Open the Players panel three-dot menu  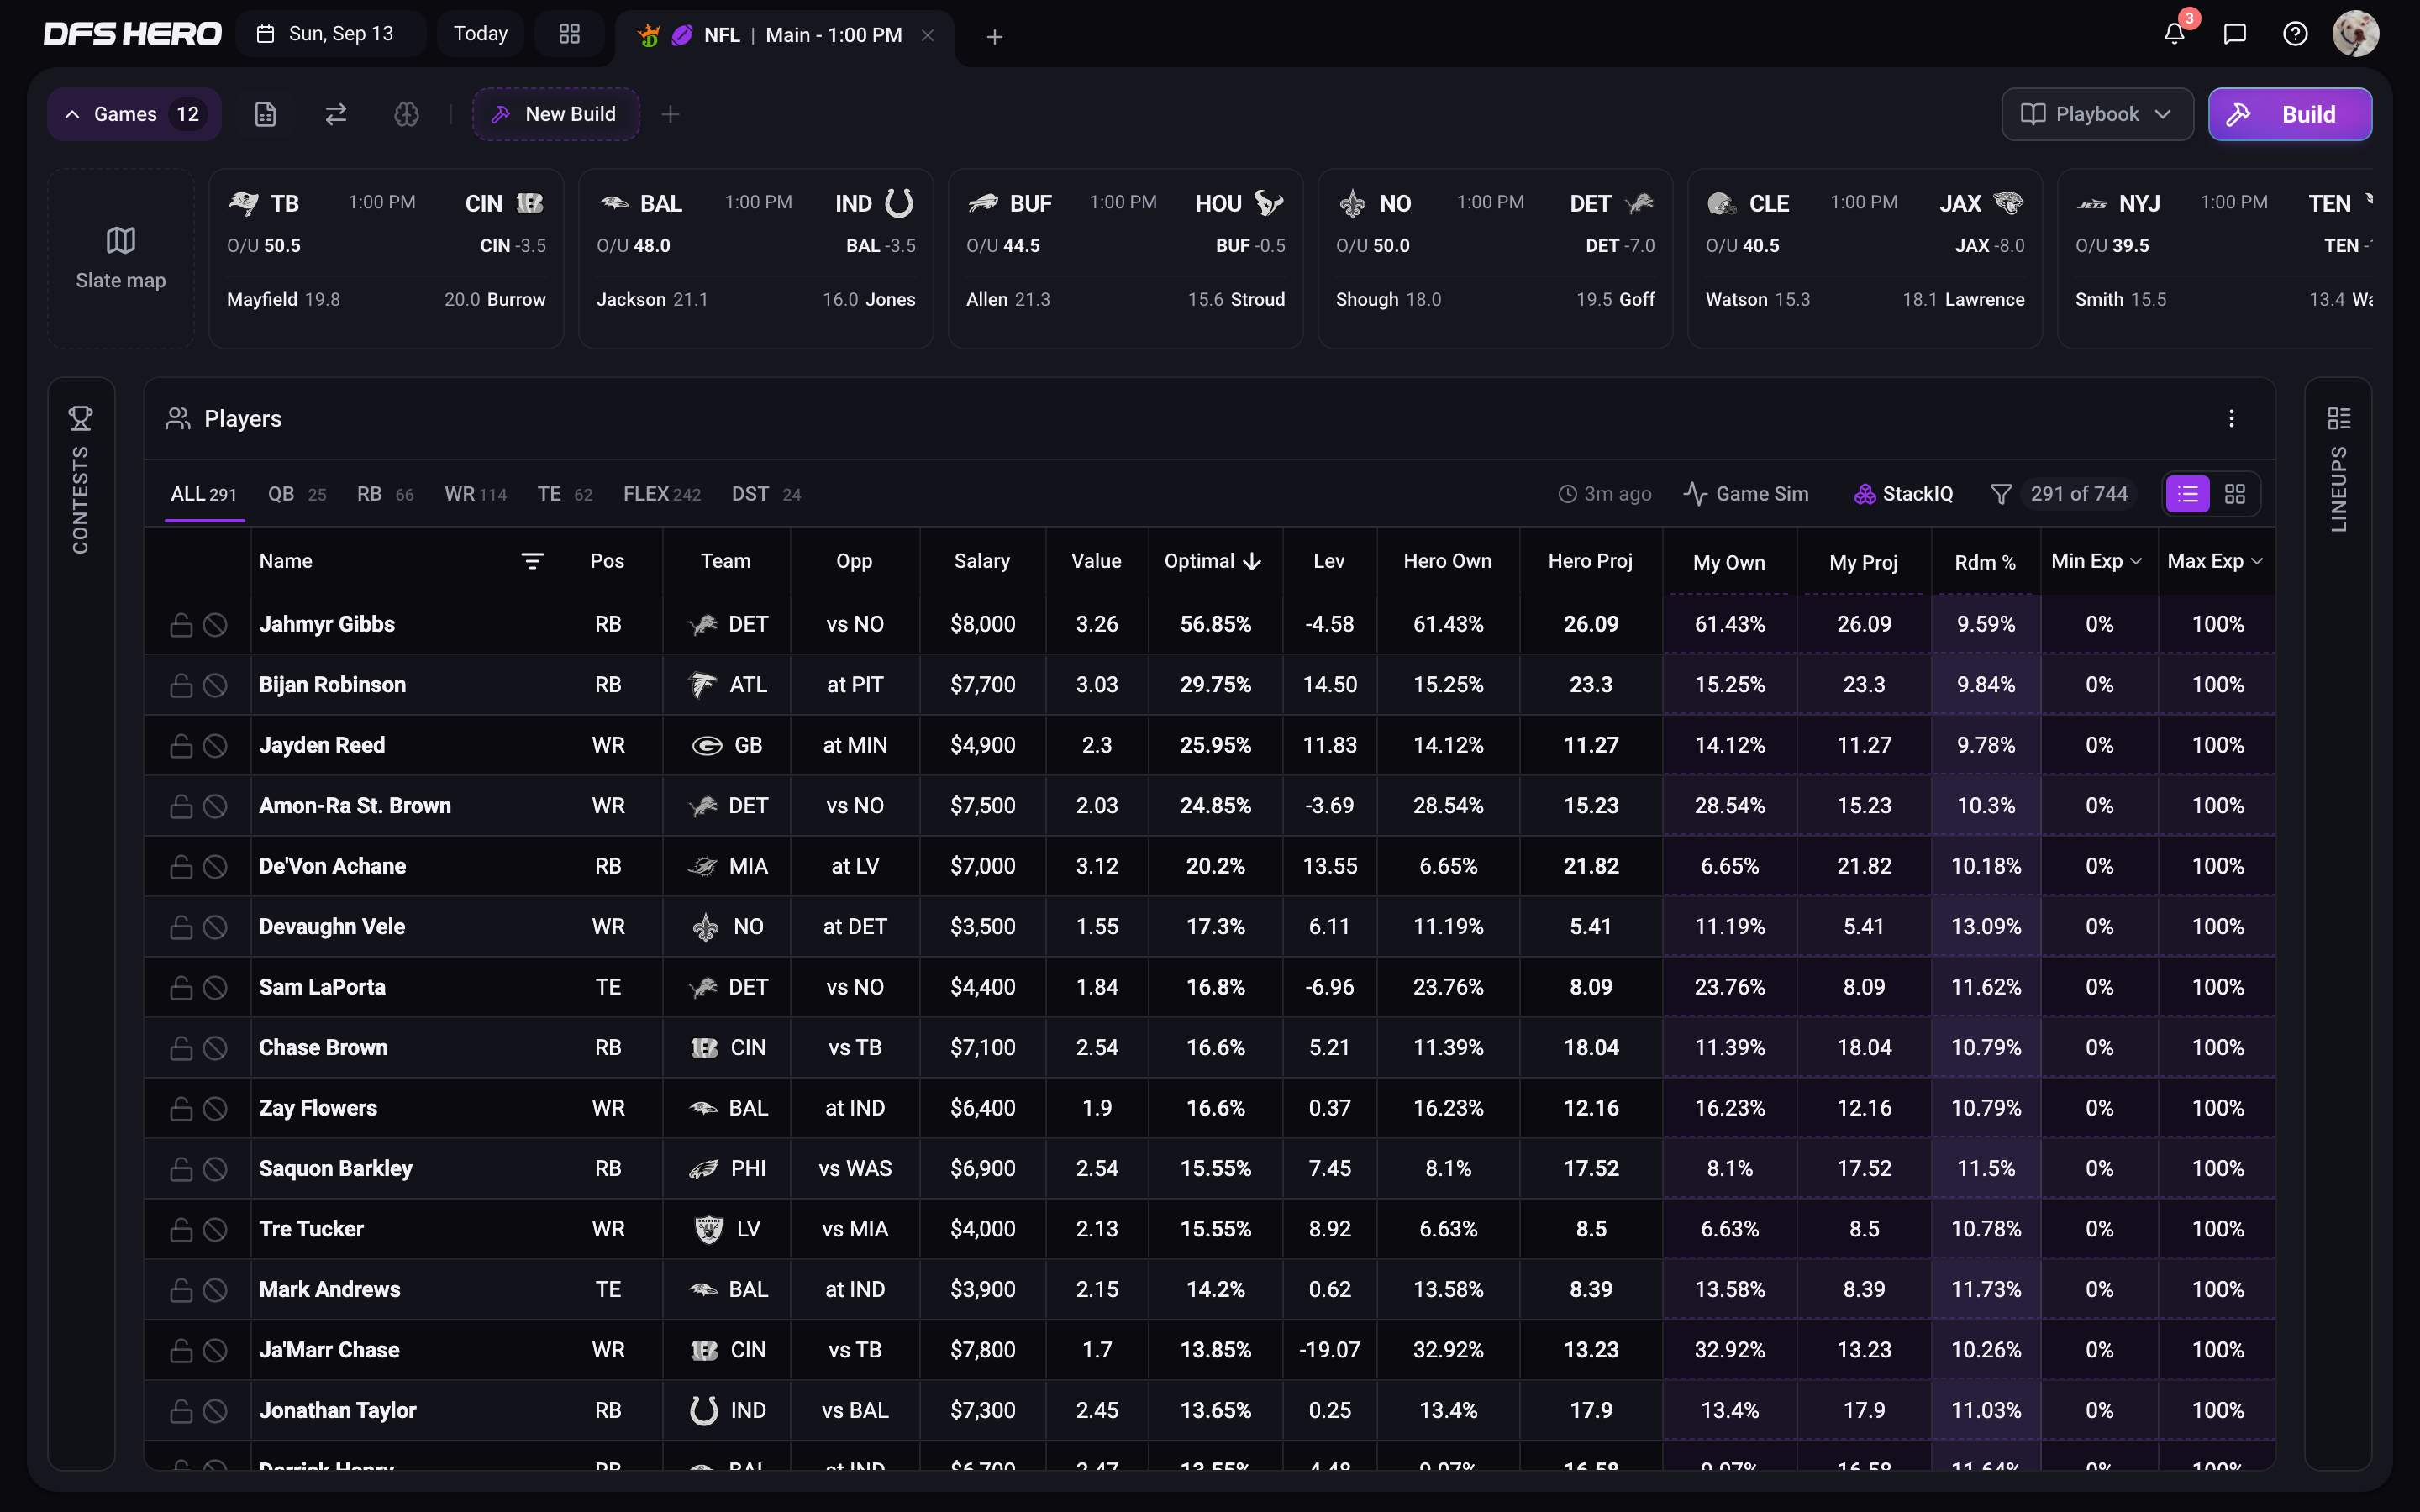pos(2231,418)
